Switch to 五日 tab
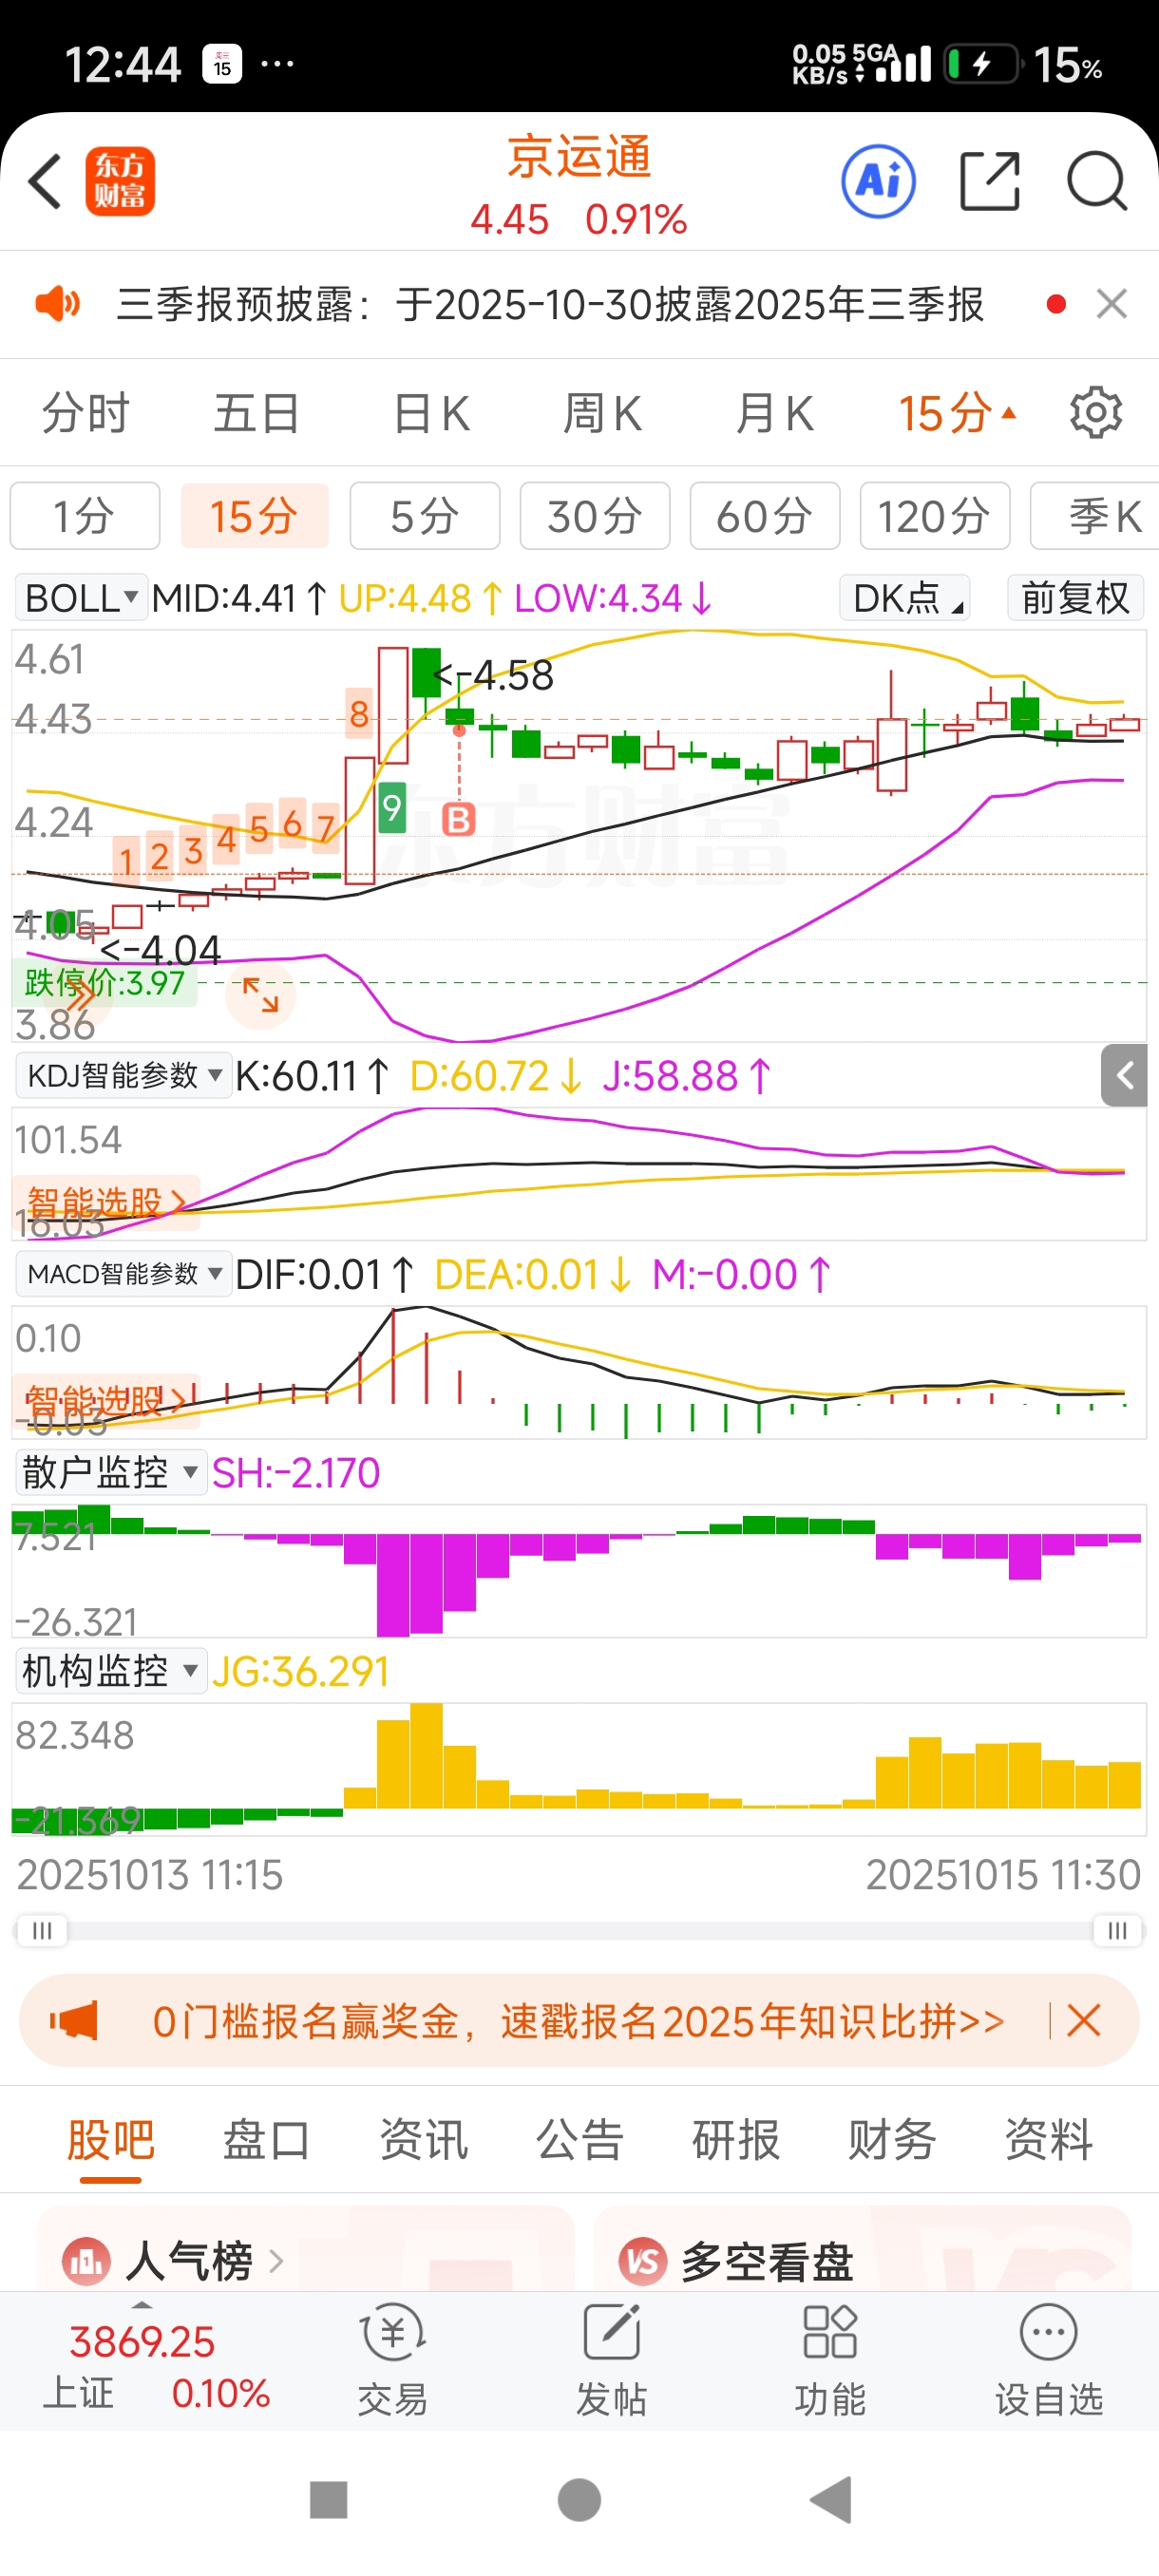The height and width of the screenshot is (2576, 1159). [257, 413]
